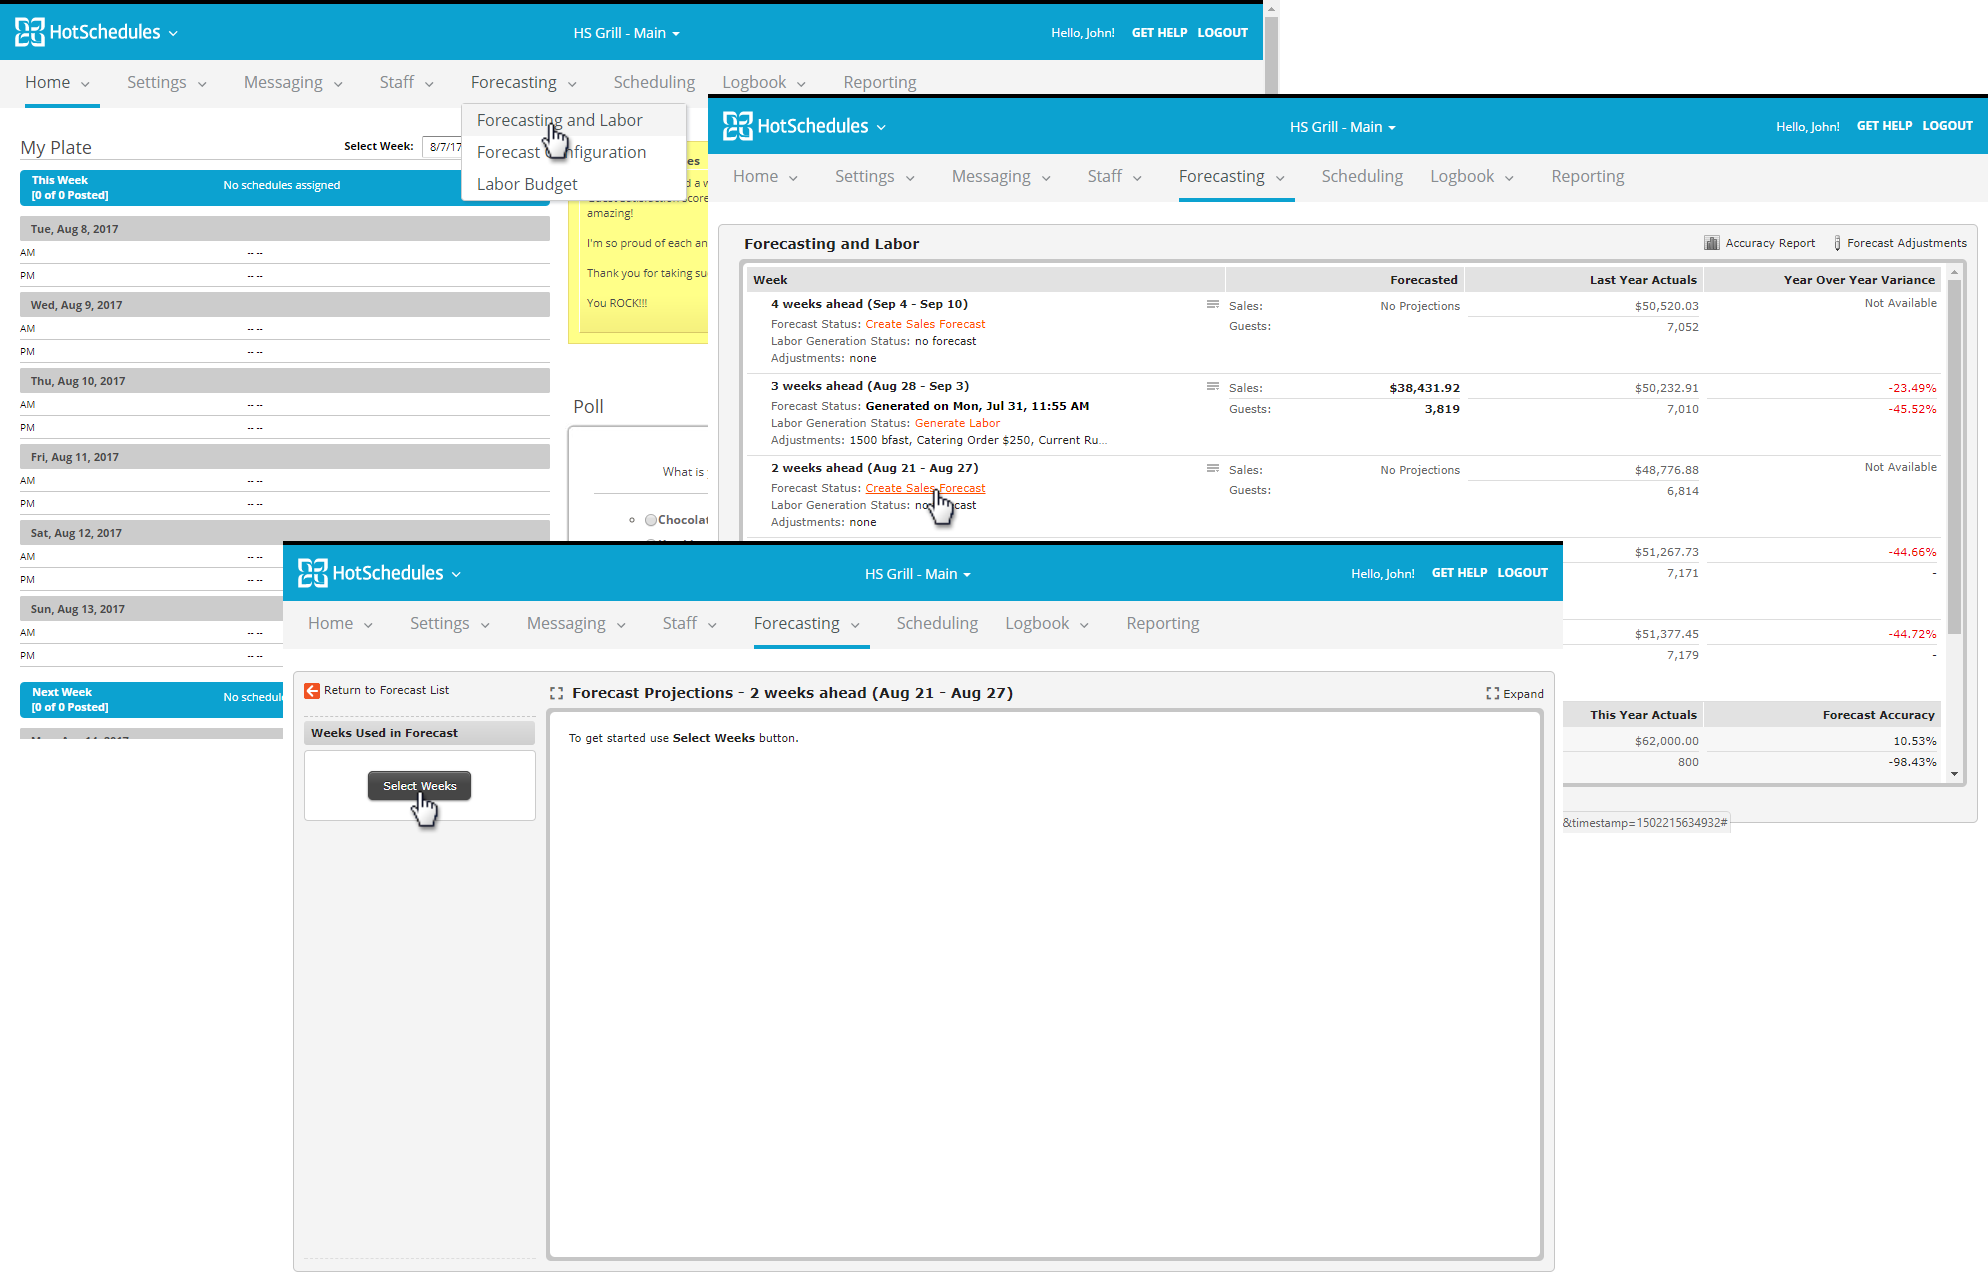Click Generate Labor for 3 weeks ahead

click(x=957, y=423)
